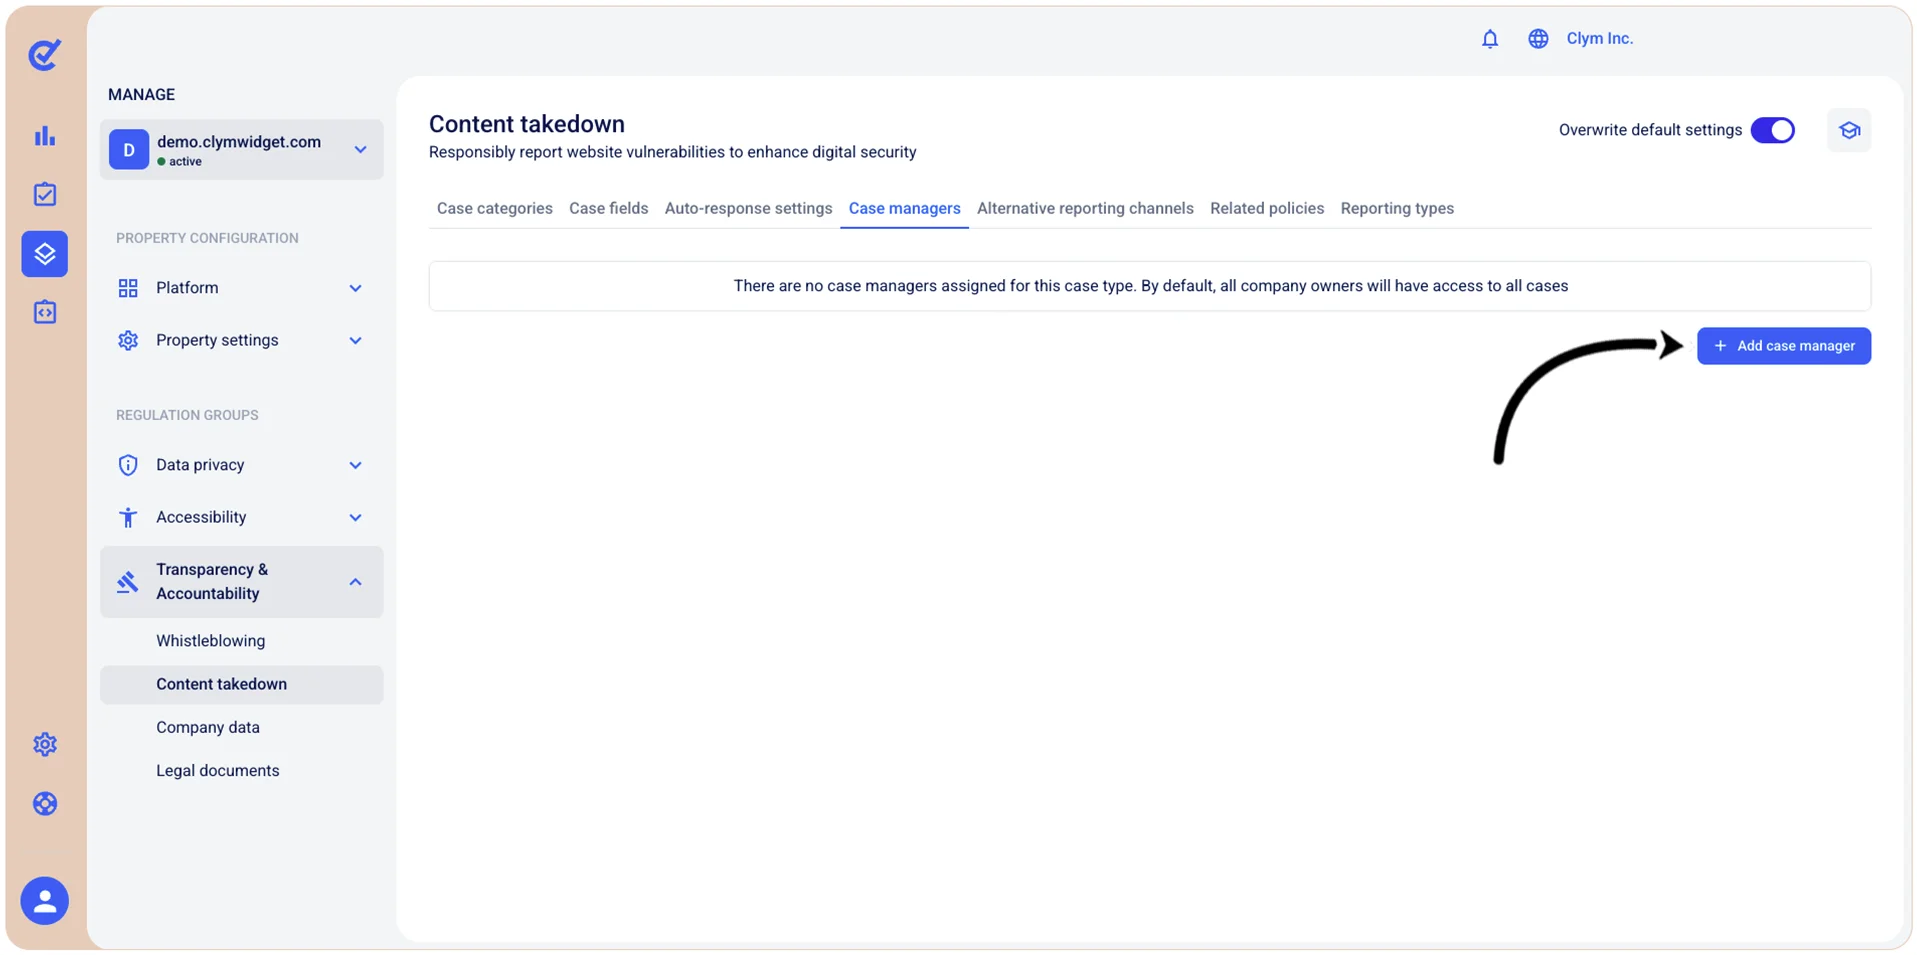Click the D property avatar badge
The width and height of the screenshot is (1917, 955).
[x=129, y=150]
